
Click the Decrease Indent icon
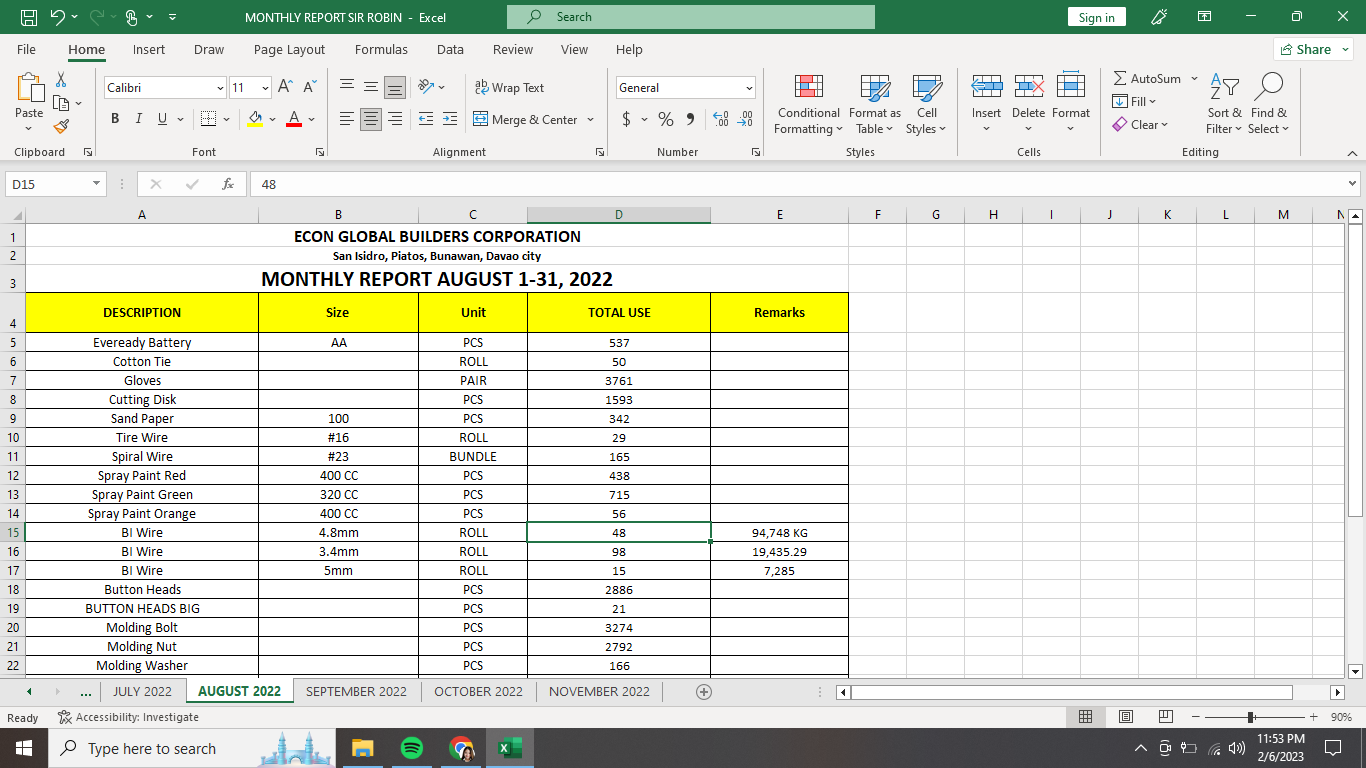point(426,119)
